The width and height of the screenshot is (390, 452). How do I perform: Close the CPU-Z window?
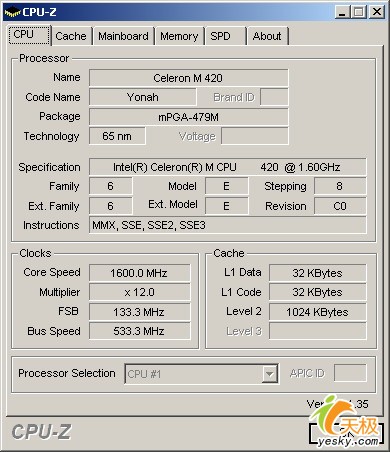point(377,12)
